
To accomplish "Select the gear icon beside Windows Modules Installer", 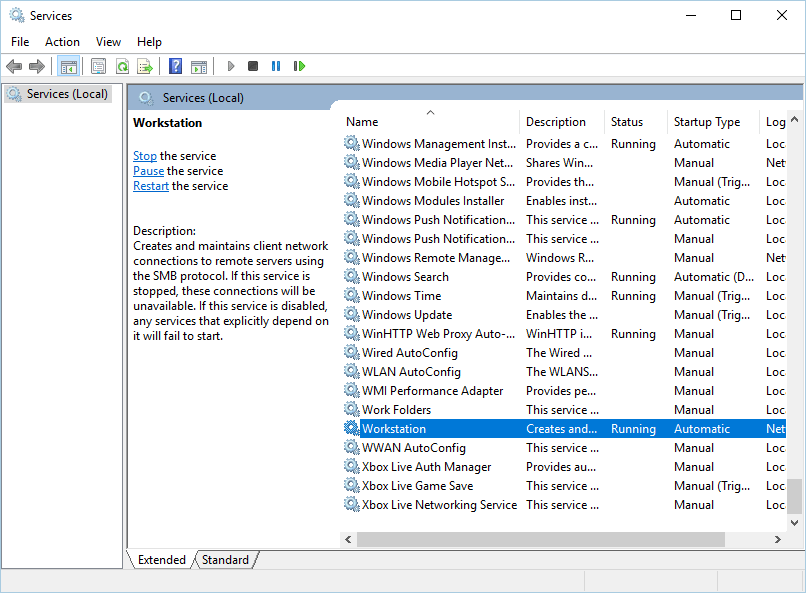I will [x=352, y=200].
